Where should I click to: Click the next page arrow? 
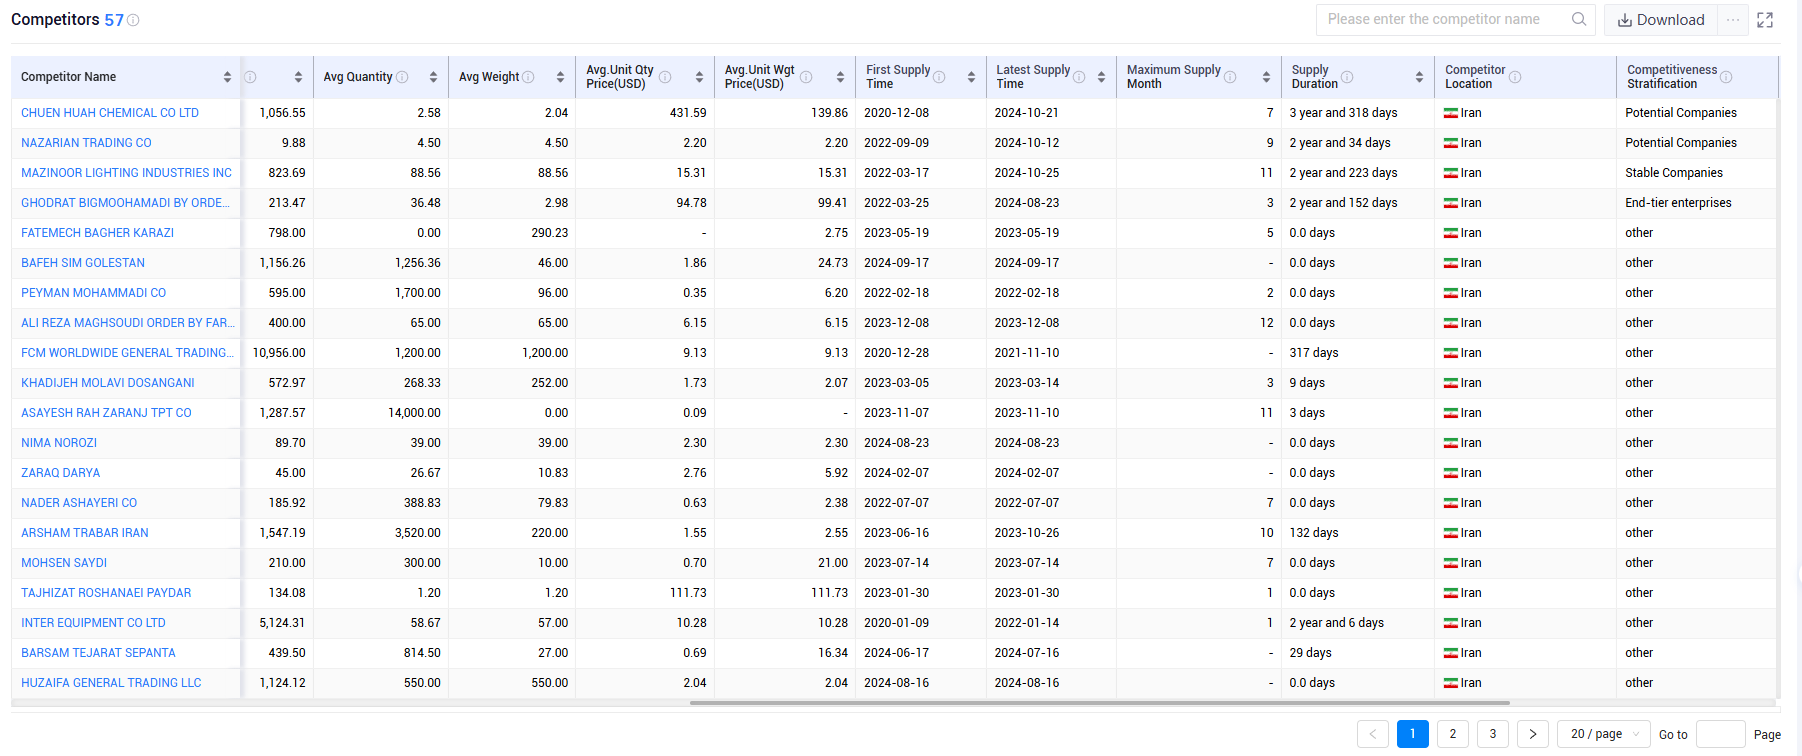1533,734
